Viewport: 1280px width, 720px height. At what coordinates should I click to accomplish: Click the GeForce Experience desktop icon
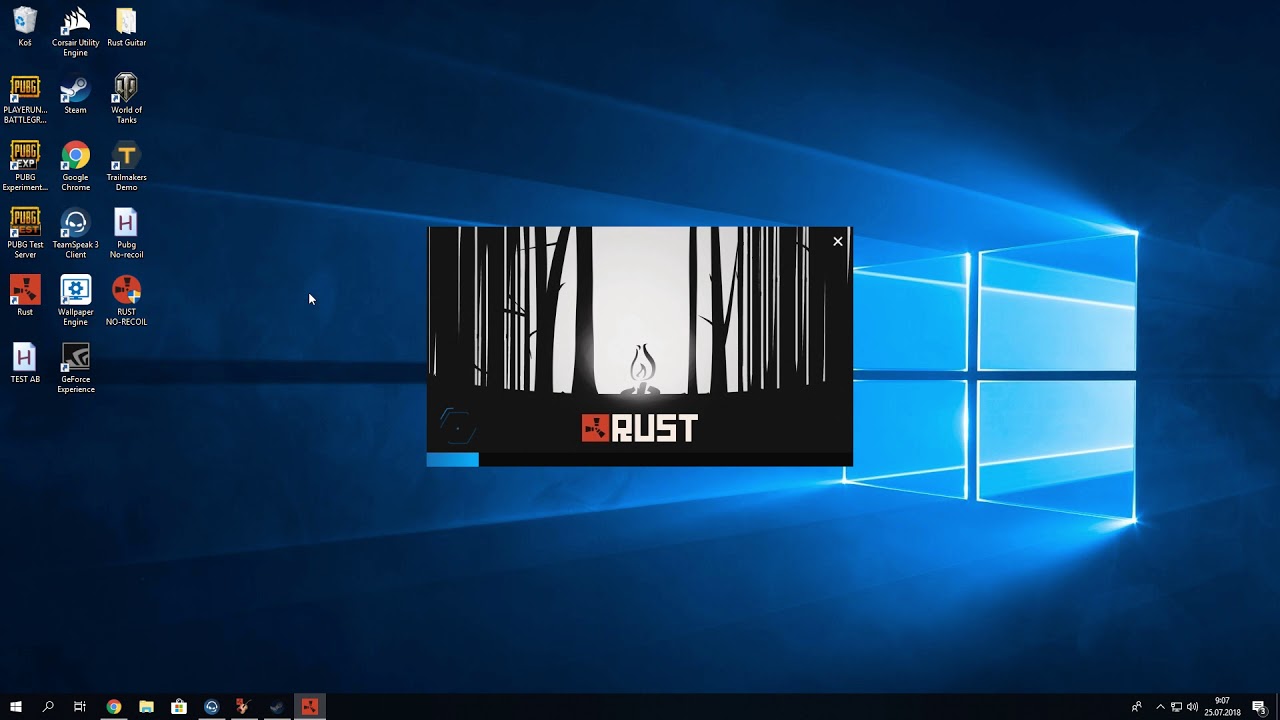(x=75, y=368)
